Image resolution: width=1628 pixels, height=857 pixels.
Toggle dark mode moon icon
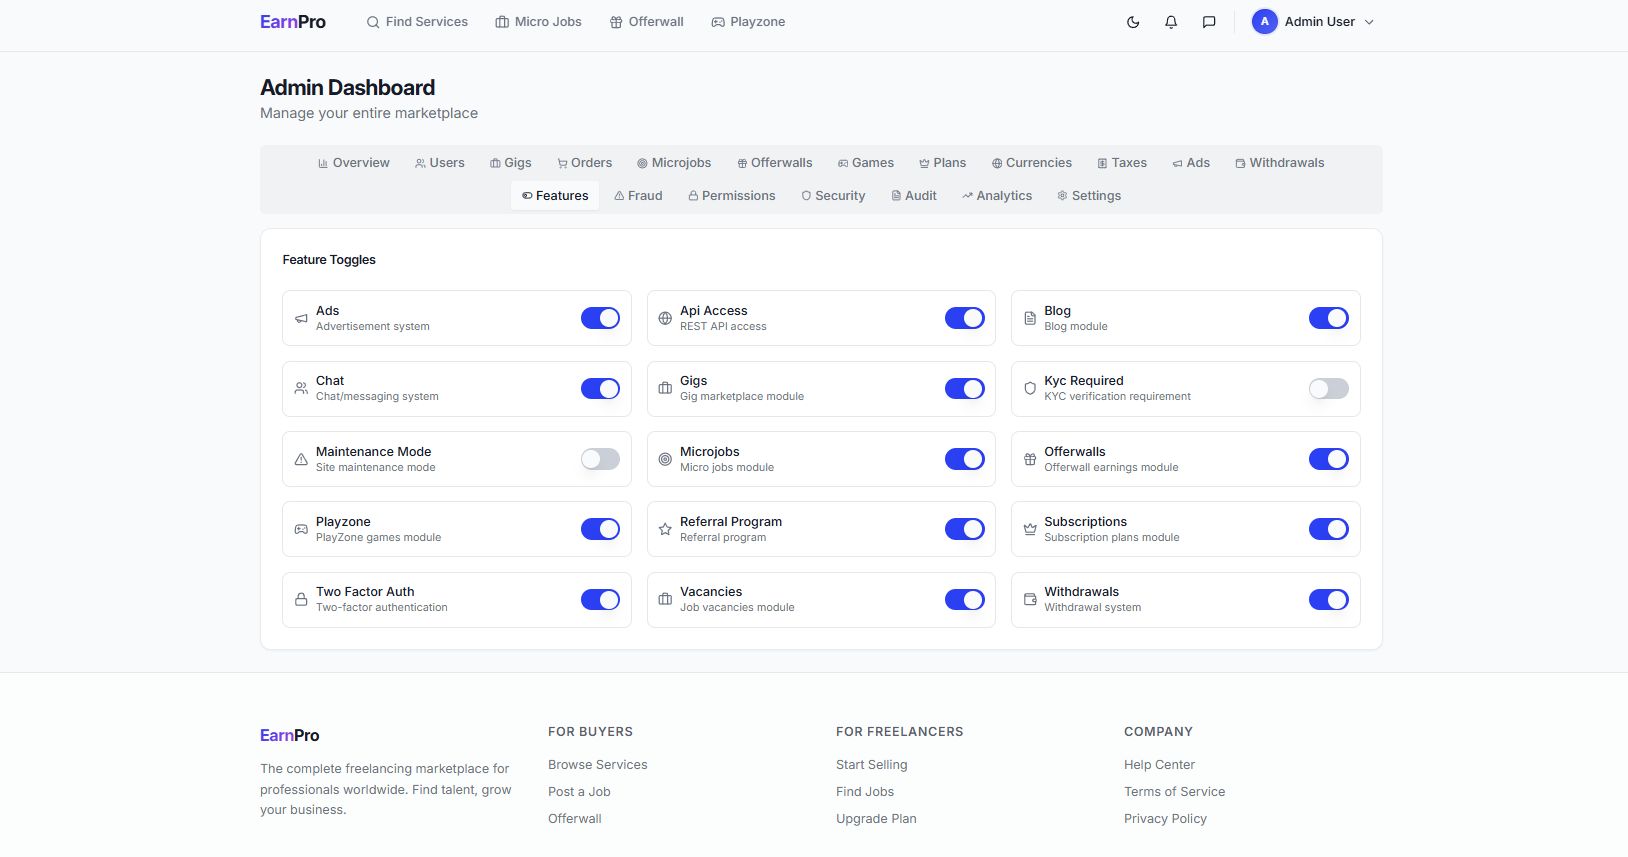(1133, 22)
